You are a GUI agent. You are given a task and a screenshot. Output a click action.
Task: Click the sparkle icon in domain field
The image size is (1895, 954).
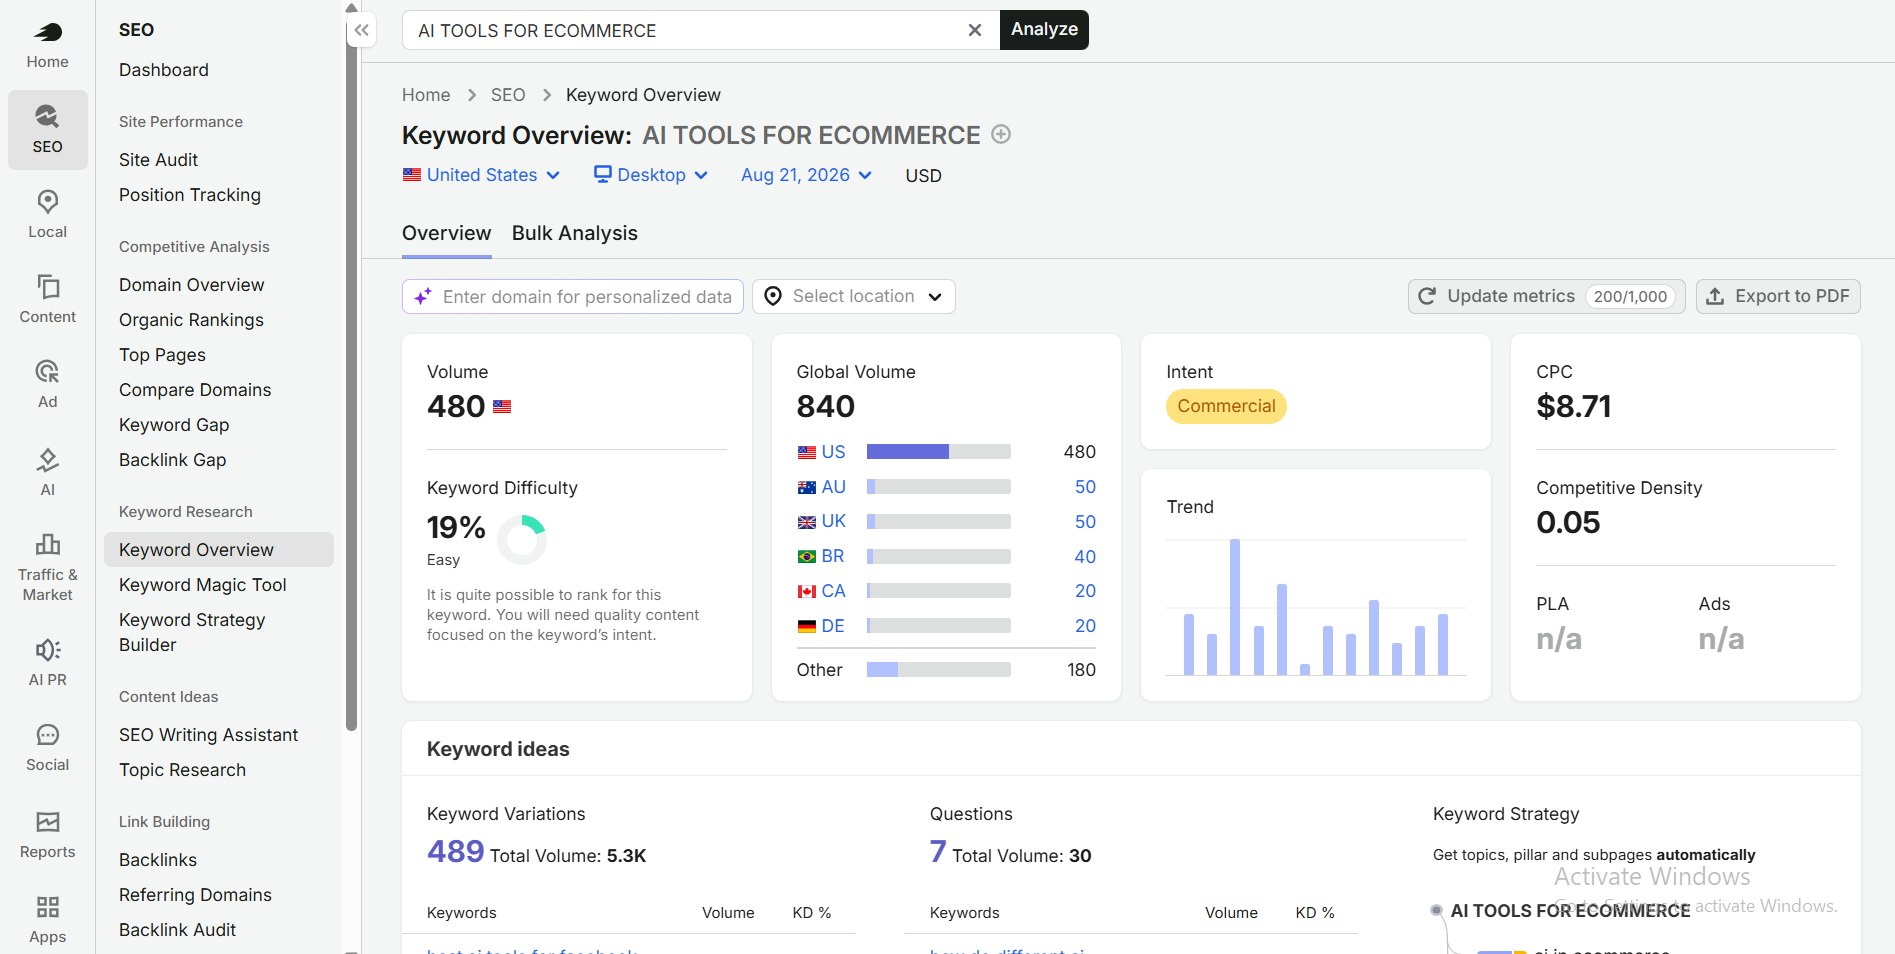(x=423, y=296)
